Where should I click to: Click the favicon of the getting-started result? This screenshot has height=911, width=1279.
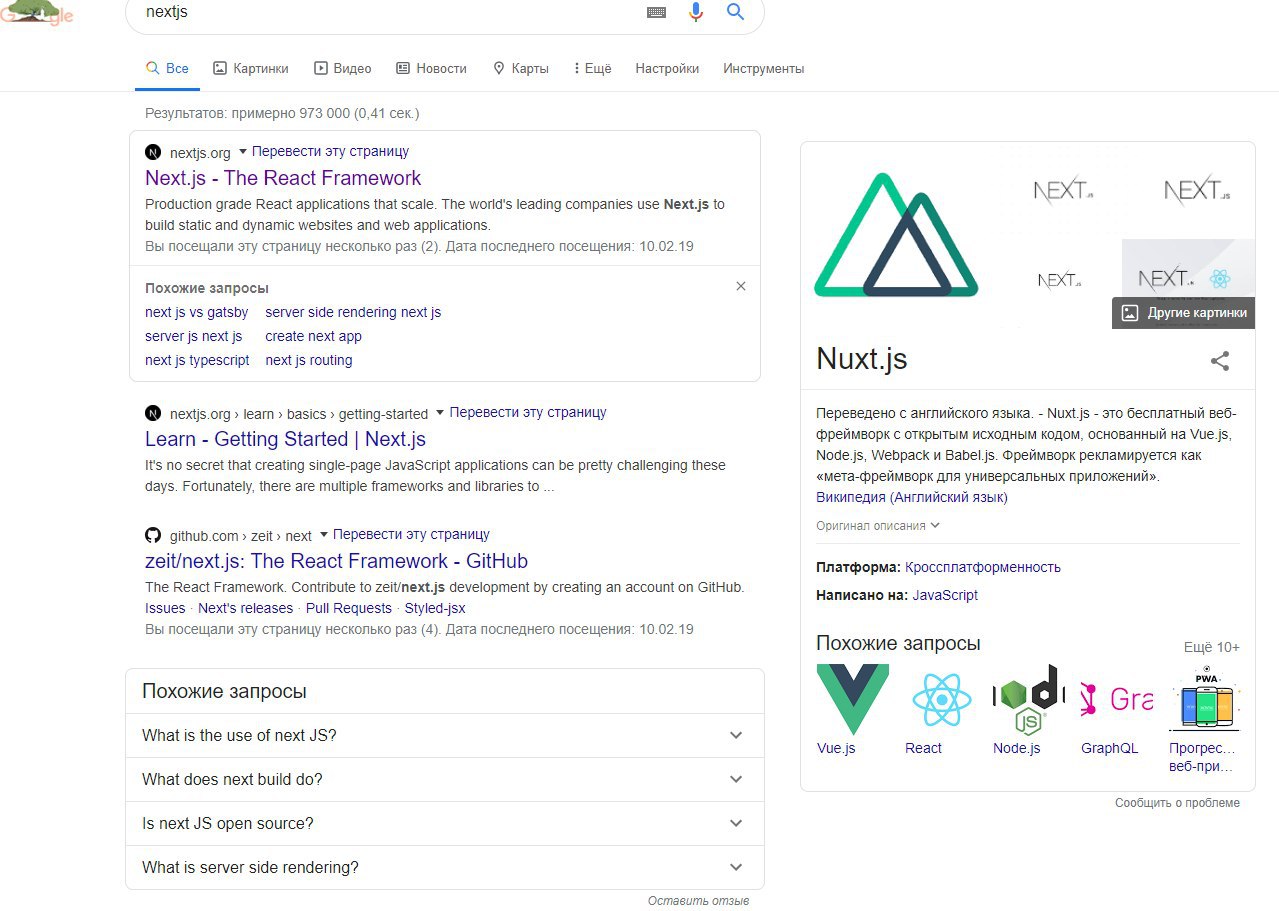click(153, 413)
